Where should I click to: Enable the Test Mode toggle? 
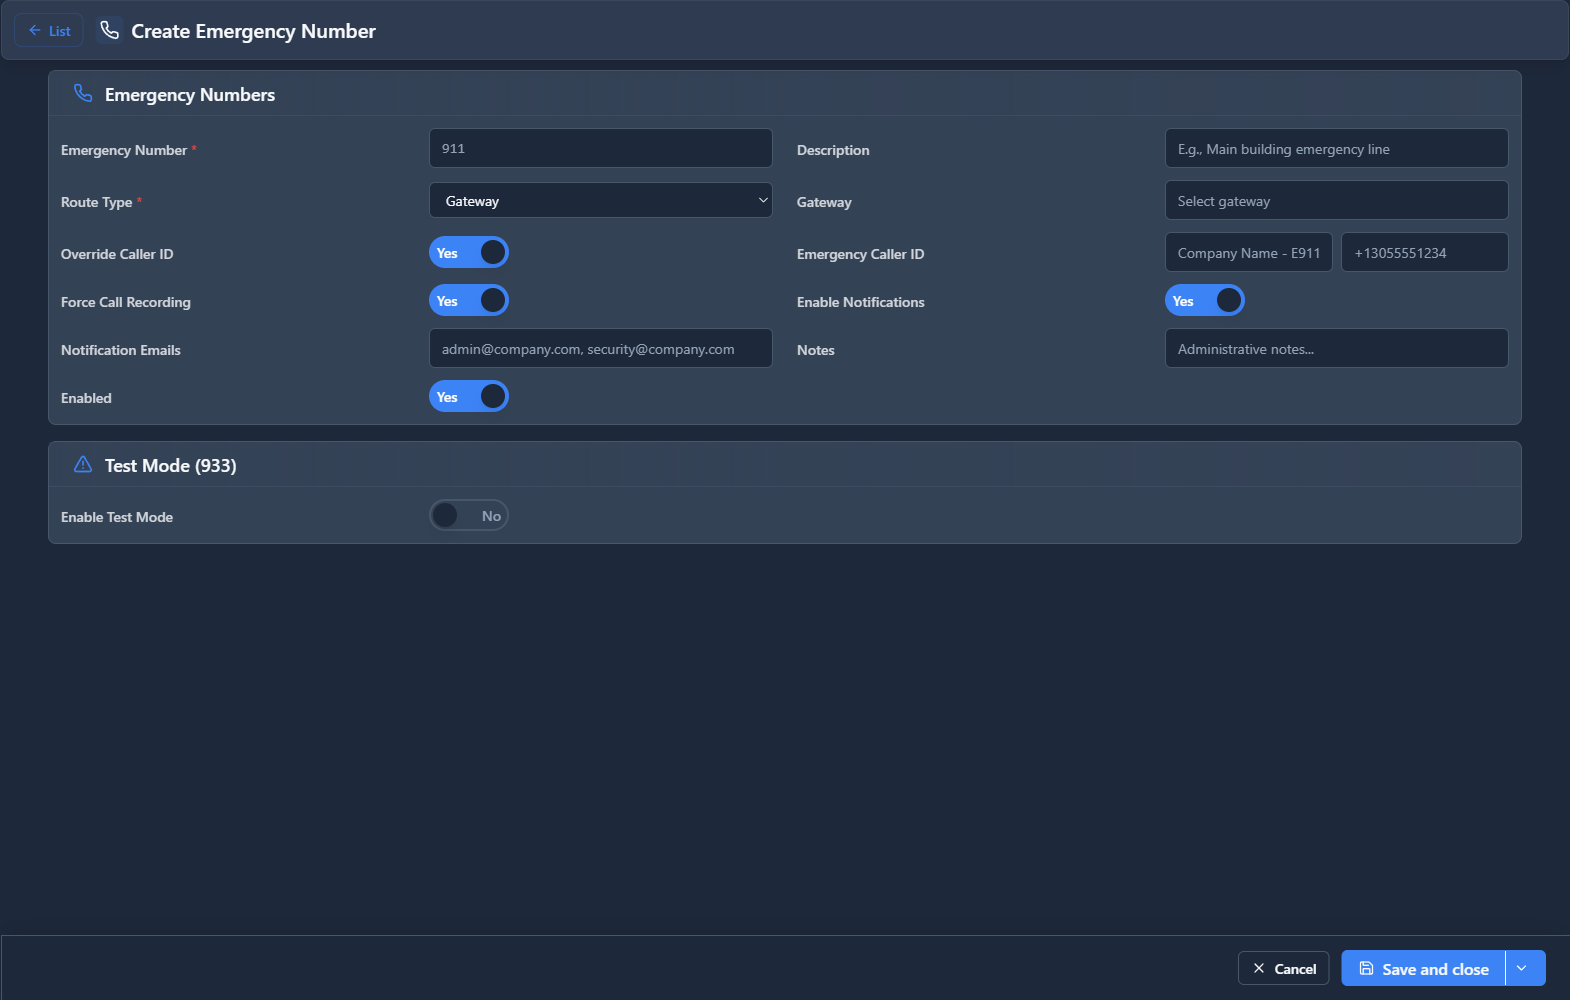pyautogui.click(x=469, y=516)
